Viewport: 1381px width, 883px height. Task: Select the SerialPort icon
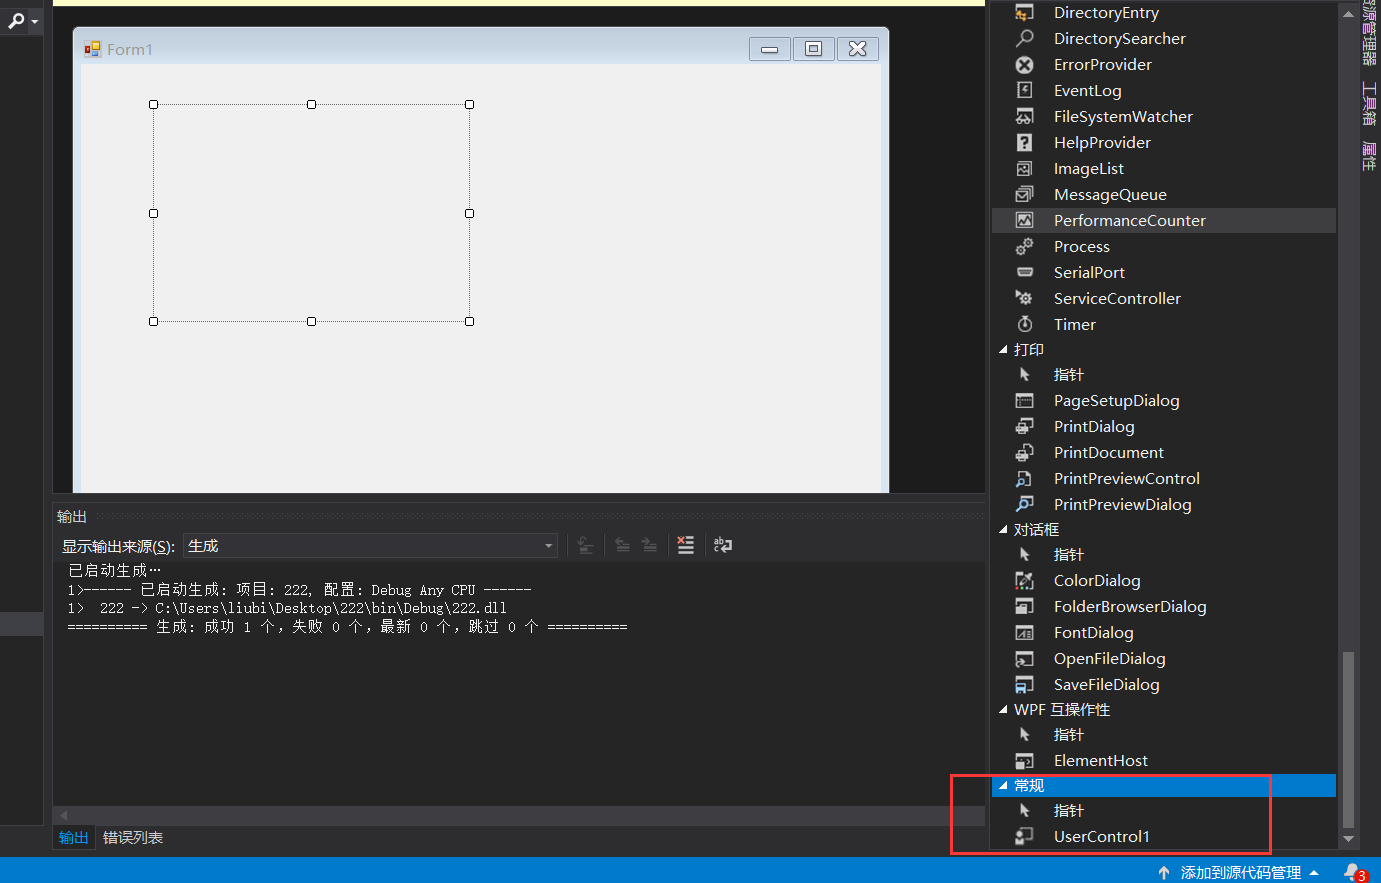tap(1024, 273)
